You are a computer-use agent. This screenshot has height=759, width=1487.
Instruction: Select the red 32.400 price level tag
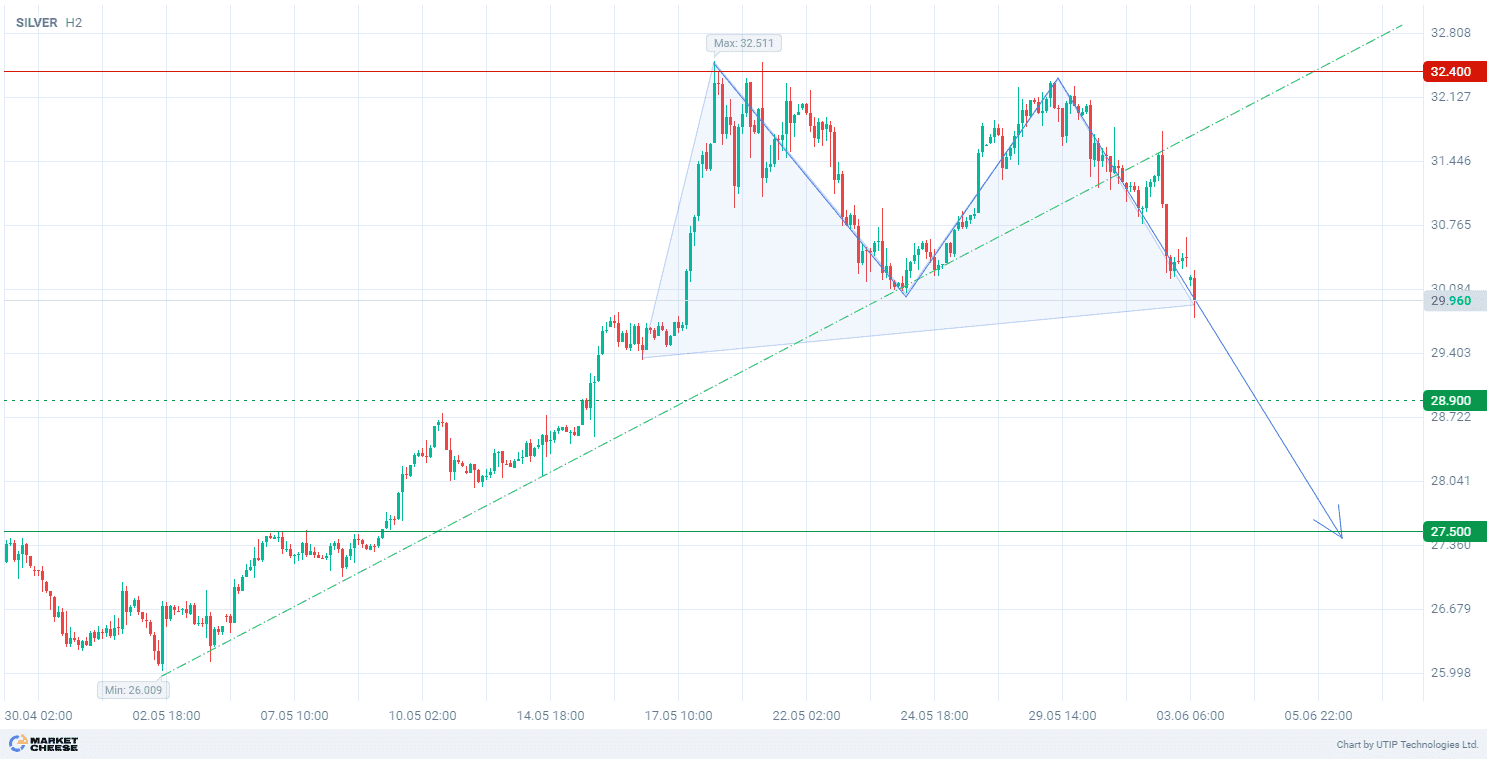click(1454, 71)
